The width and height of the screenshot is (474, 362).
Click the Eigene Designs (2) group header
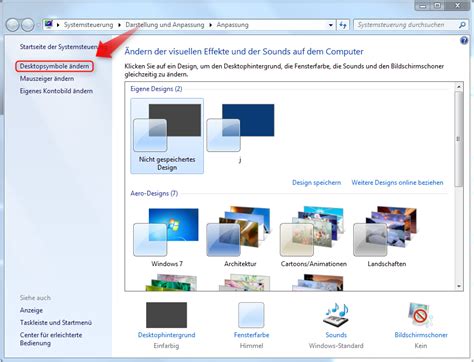click(156, 89)
